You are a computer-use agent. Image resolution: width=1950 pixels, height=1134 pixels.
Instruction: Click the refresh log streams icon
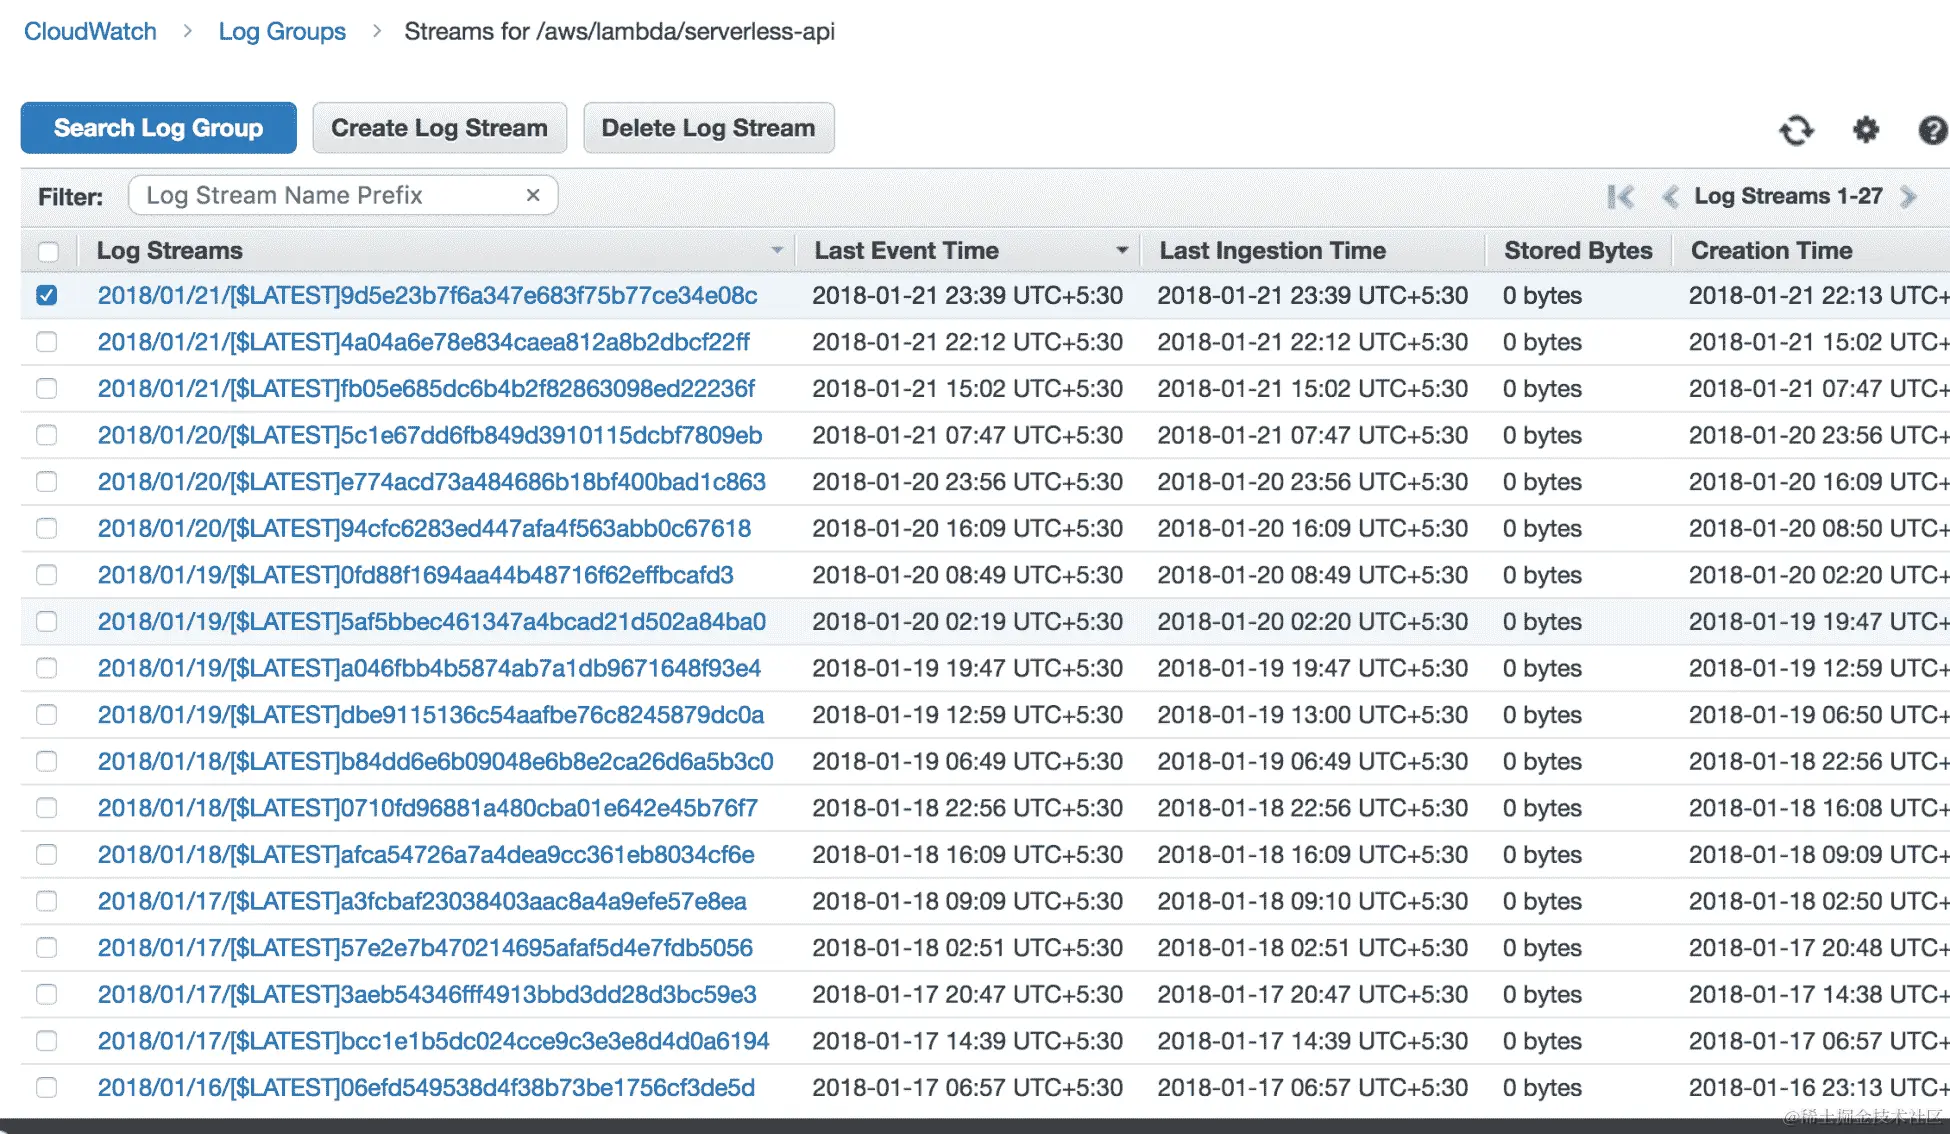1796,130
